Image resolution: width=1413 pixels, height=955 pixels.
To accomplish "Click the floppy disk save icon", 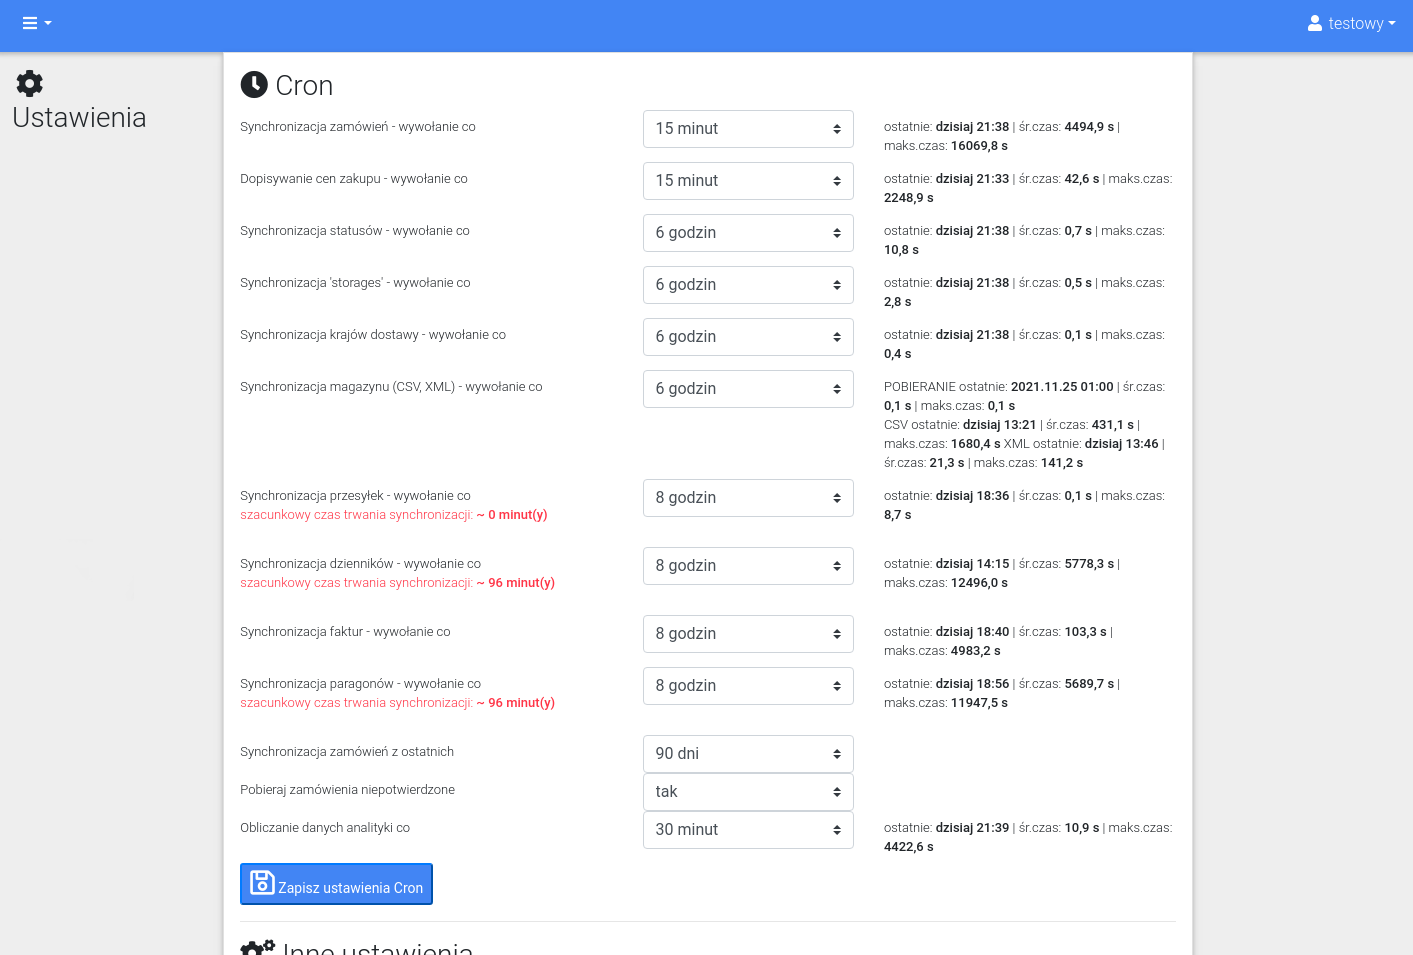I will 262,883.
